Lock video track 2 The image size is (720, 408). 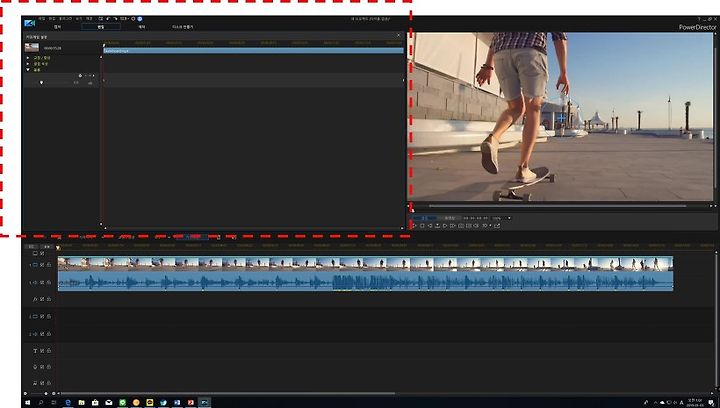(48, 317)
